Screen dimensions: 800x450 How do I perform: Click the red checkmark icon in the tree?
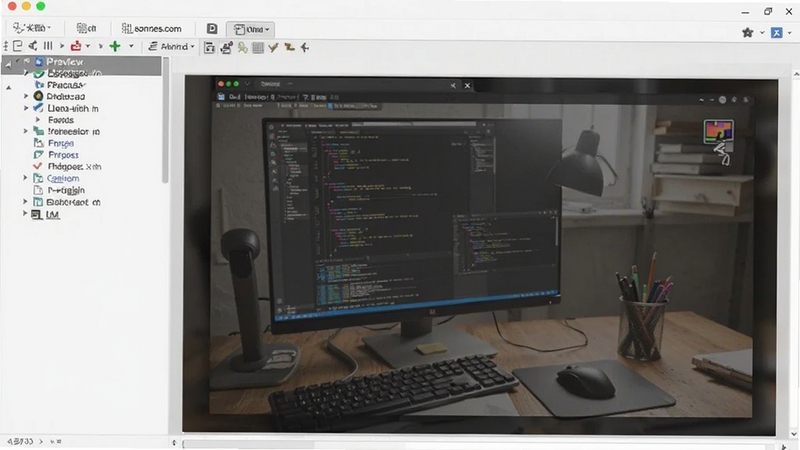pos(38,166)
